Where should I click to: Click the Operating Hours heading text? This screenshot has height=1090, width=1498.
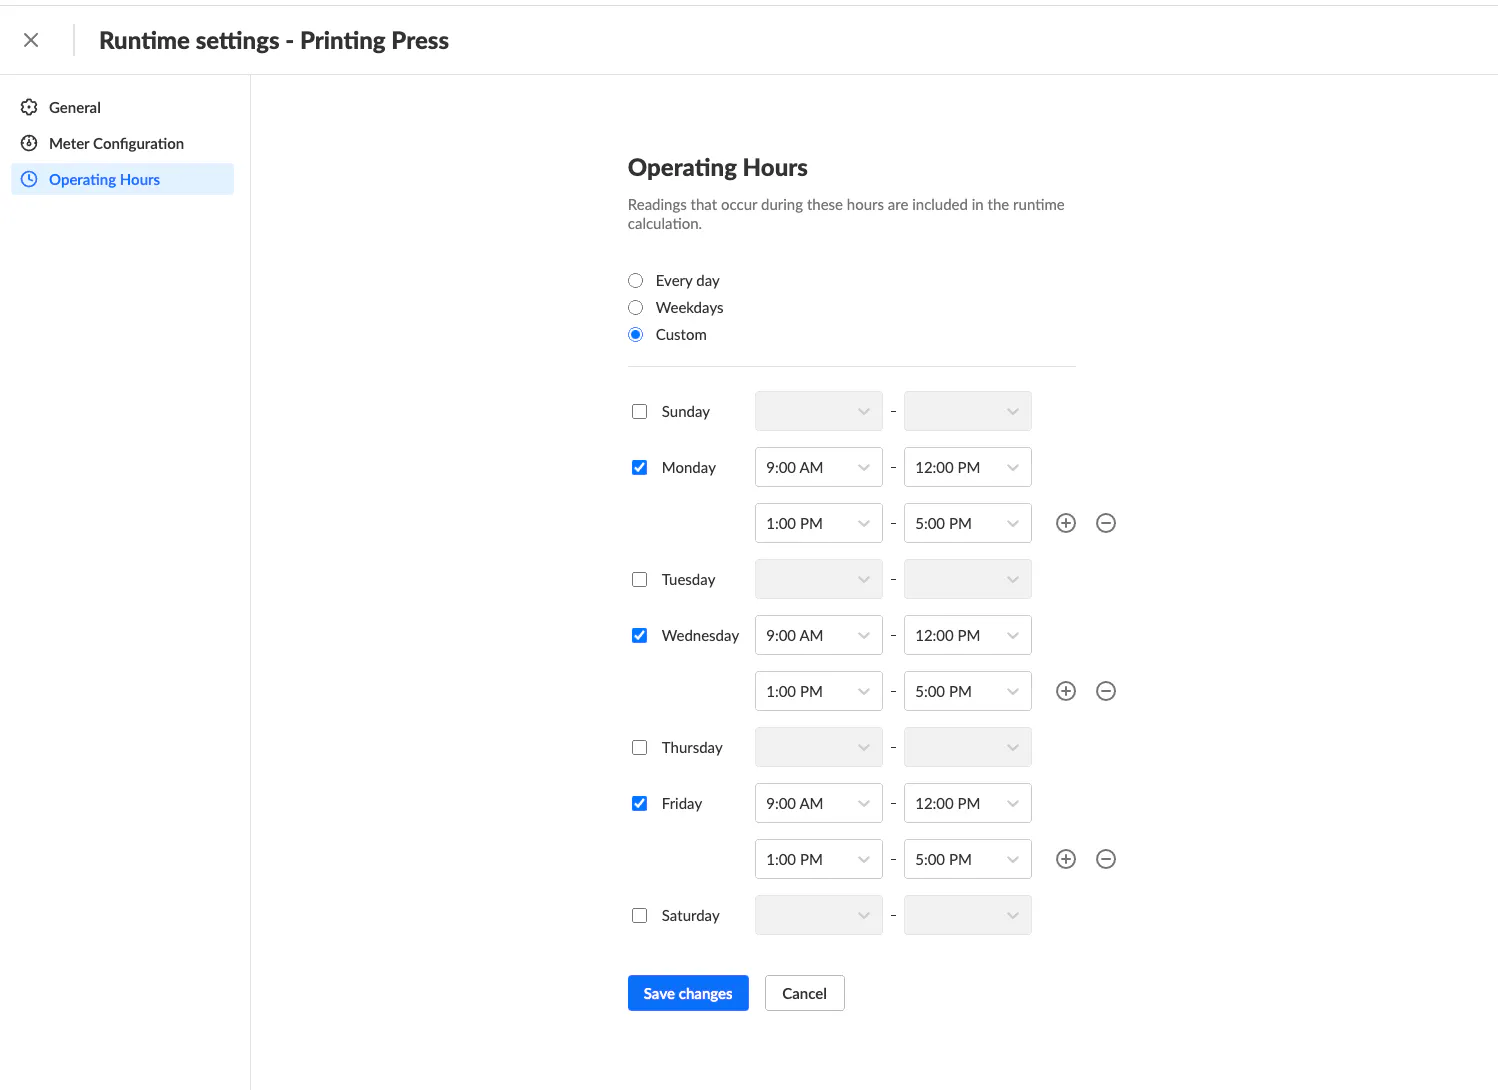pyautogui.click(x=717, y=168)
